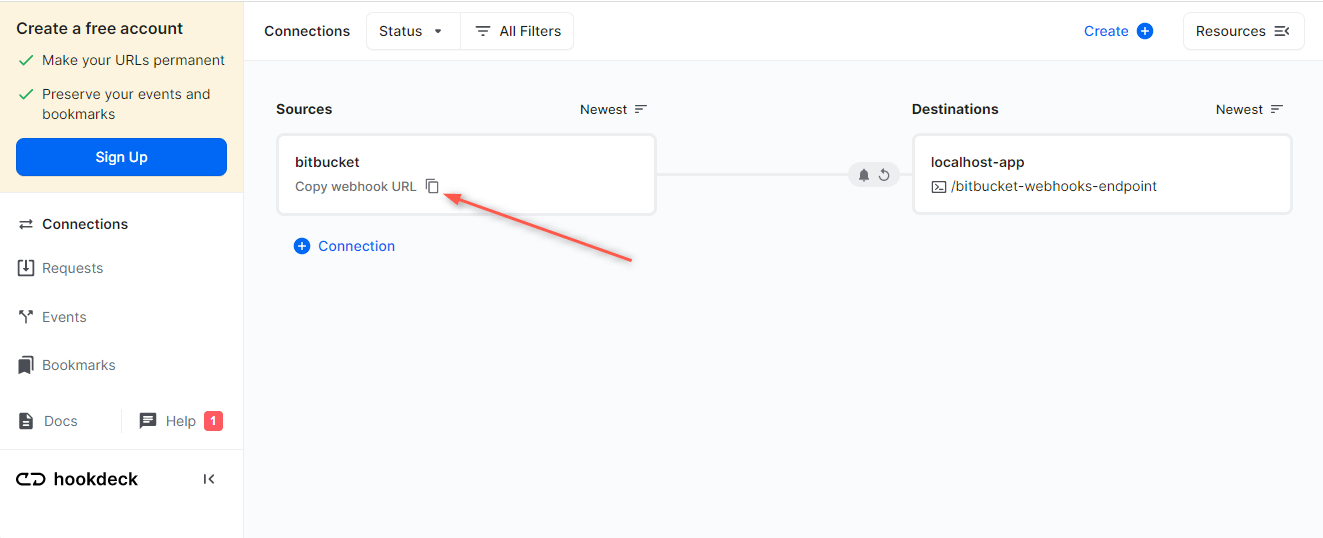Image resolution: width=1323 pixels, height=538 pixels.
Task: Click the blue plus icon beside Create
Action: click(x=1145, y=31)
